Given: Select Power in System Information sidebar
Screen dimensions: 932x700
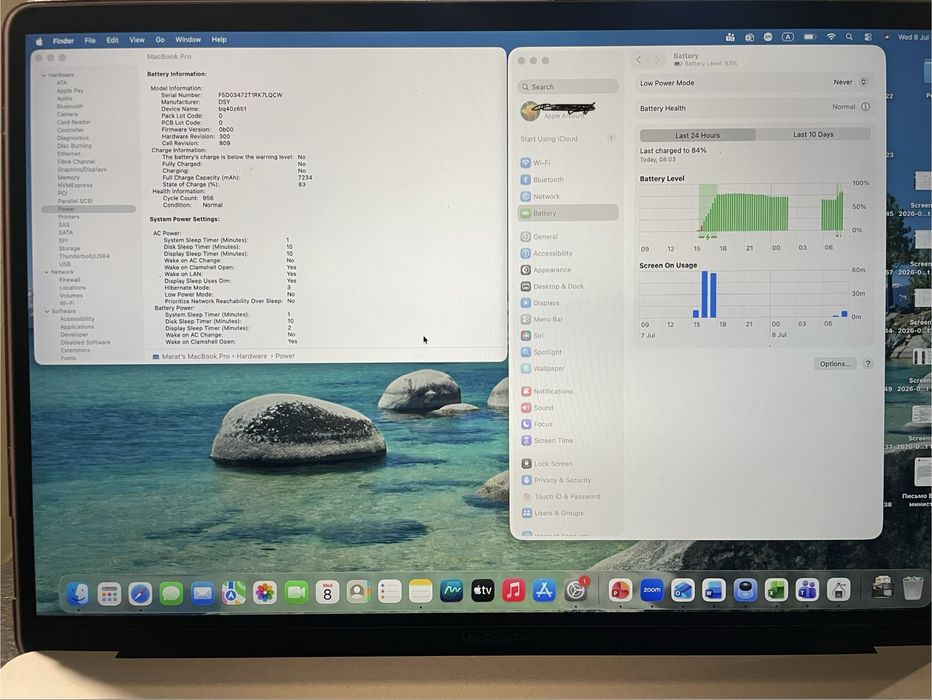Looking at the screenshot, I should click(x=89, y=209).
